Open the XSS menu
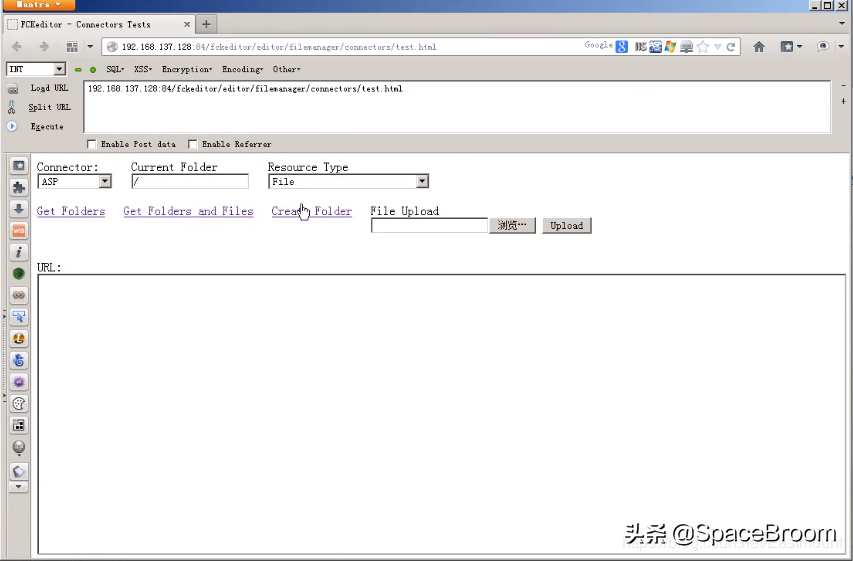 pos(143,69)
